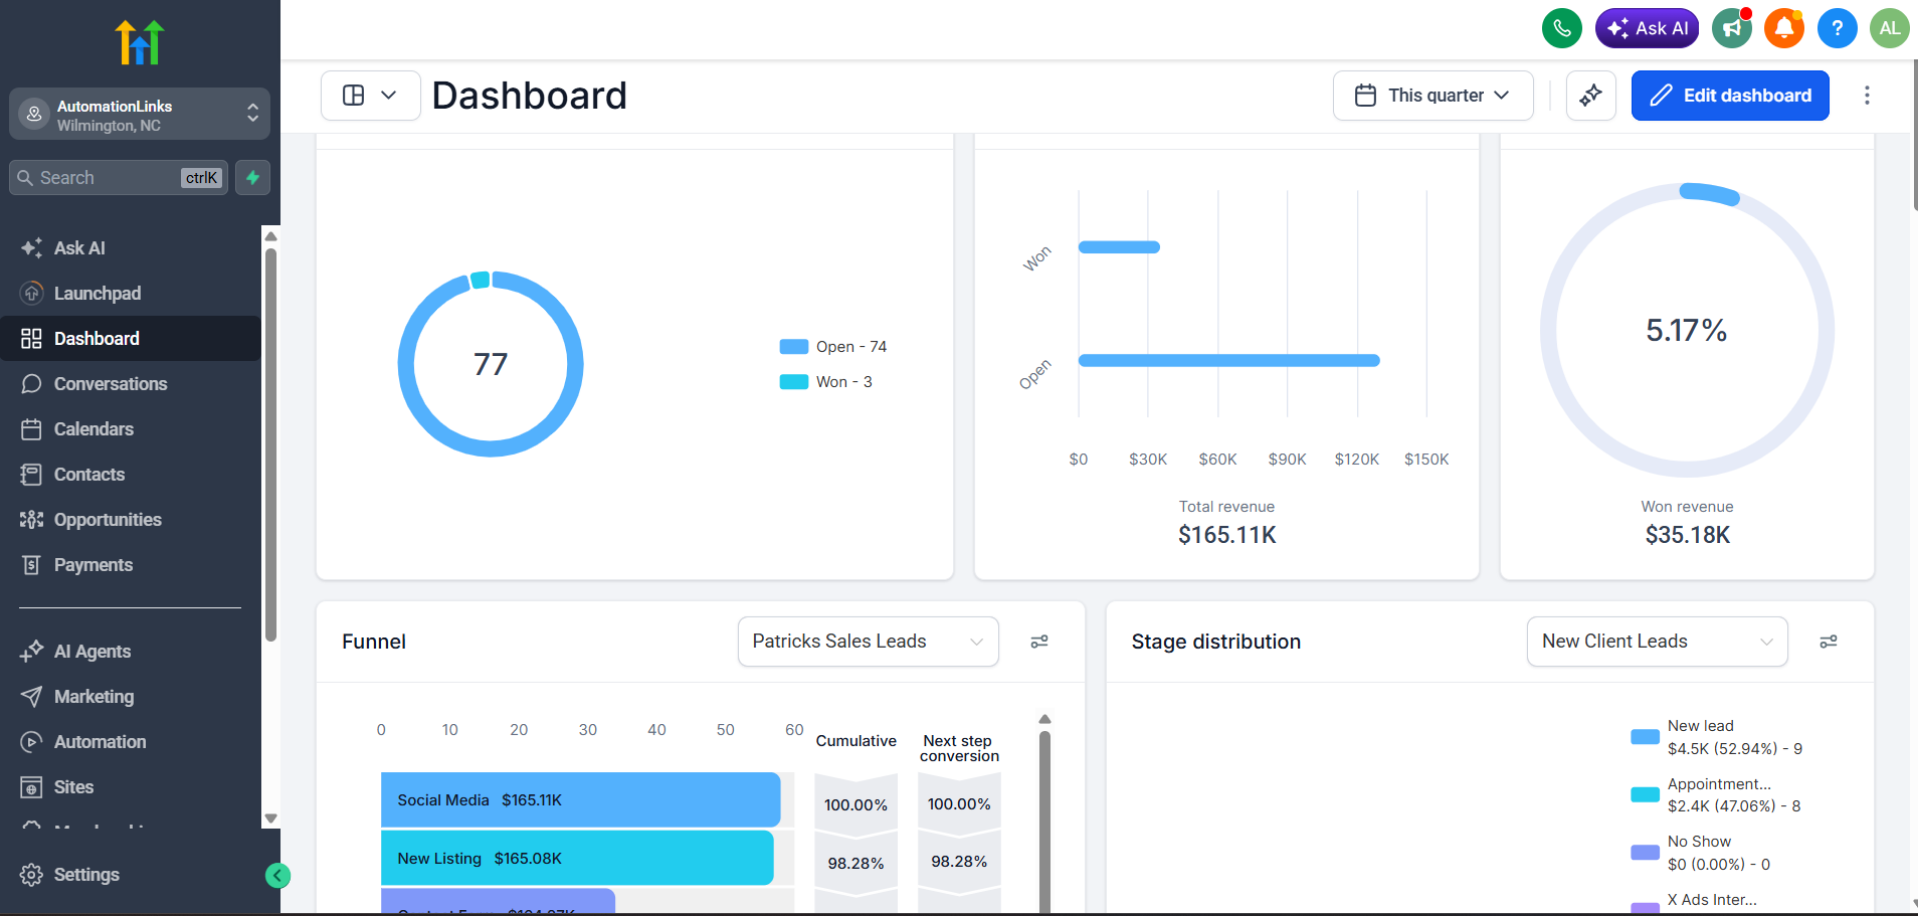Click the green lightning quick actions icon
Image resolution: width=1920 pixels, height=916 pixels.
tap(252, 177)
